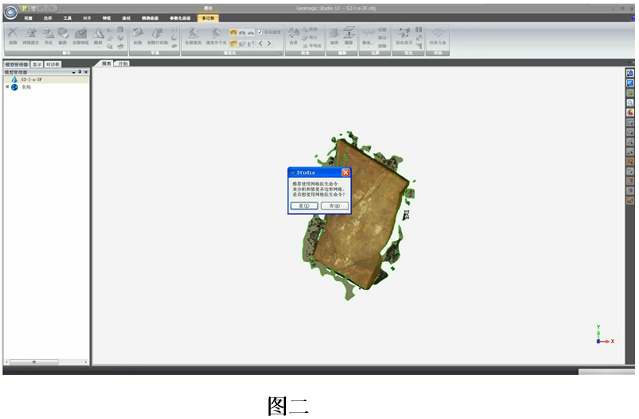Click the model manager horizontal scrollbar
Screen dimensions: 639x419
35,361
